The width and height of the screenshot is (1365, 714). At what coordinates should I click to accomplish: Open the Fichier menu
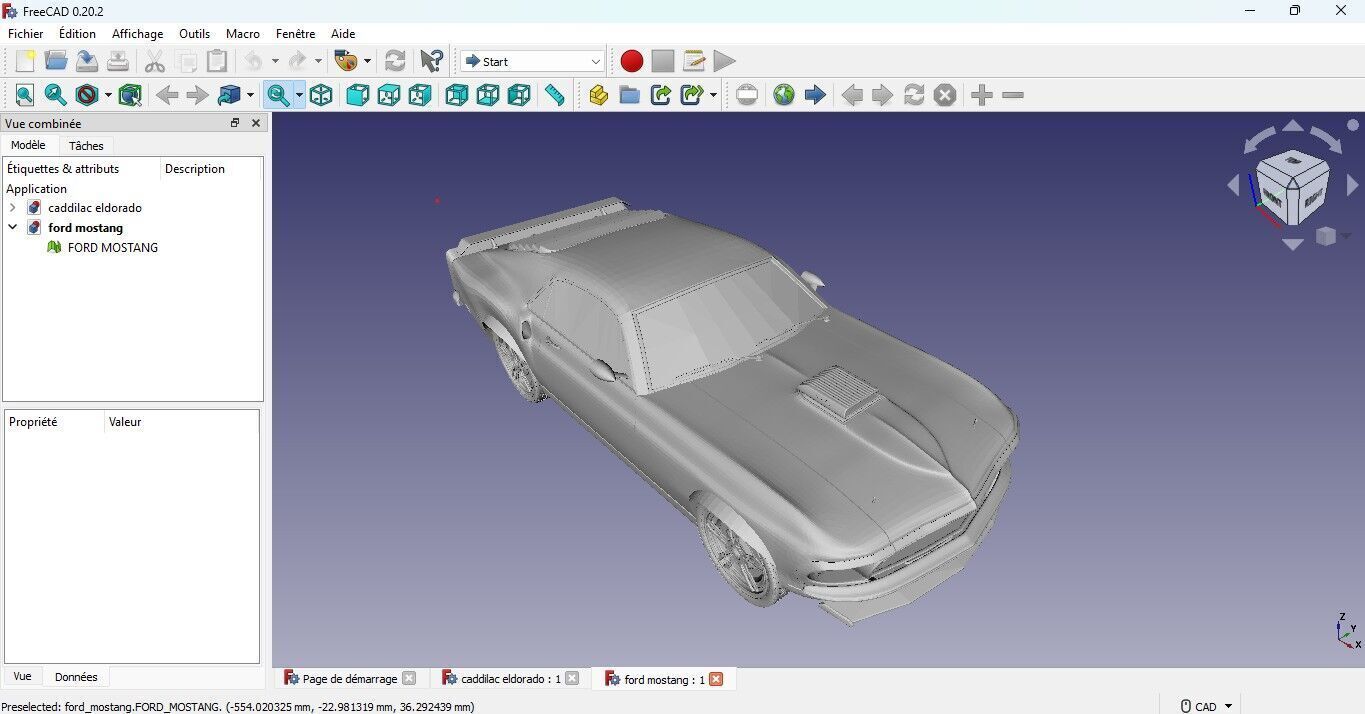(26, 33)
